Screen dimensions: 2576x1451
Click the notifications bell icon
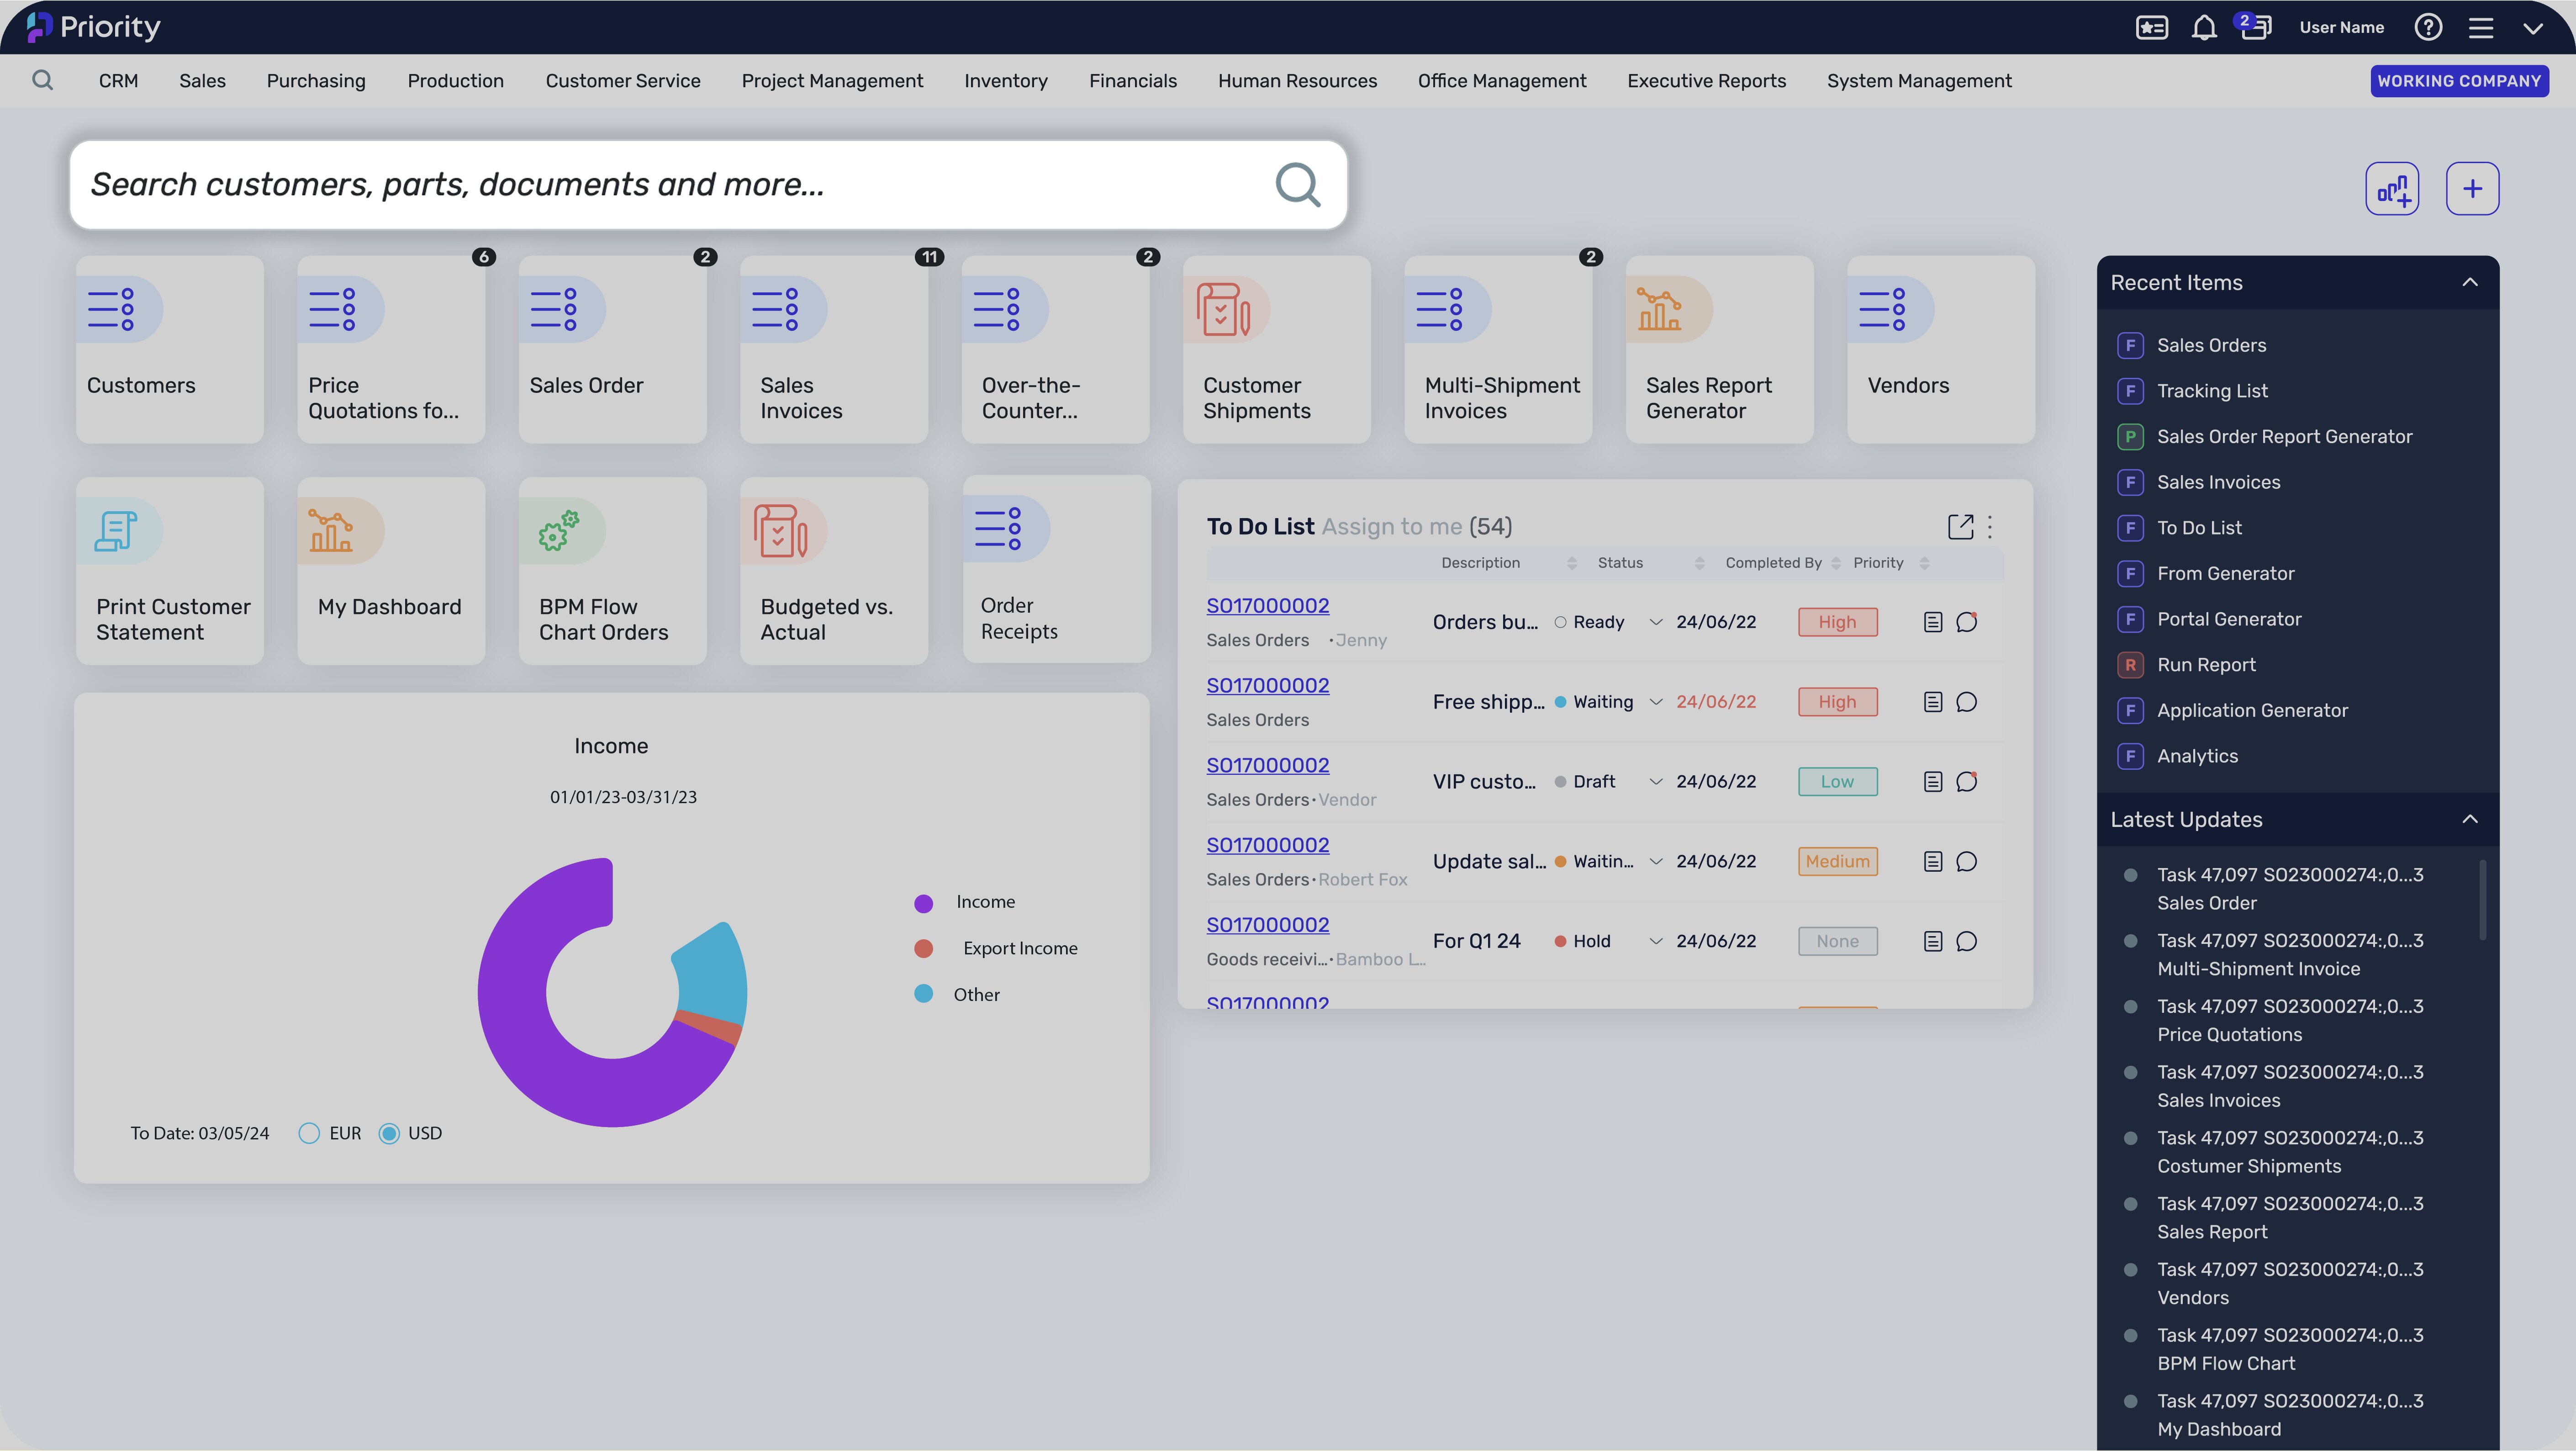tap(2204, 27)
